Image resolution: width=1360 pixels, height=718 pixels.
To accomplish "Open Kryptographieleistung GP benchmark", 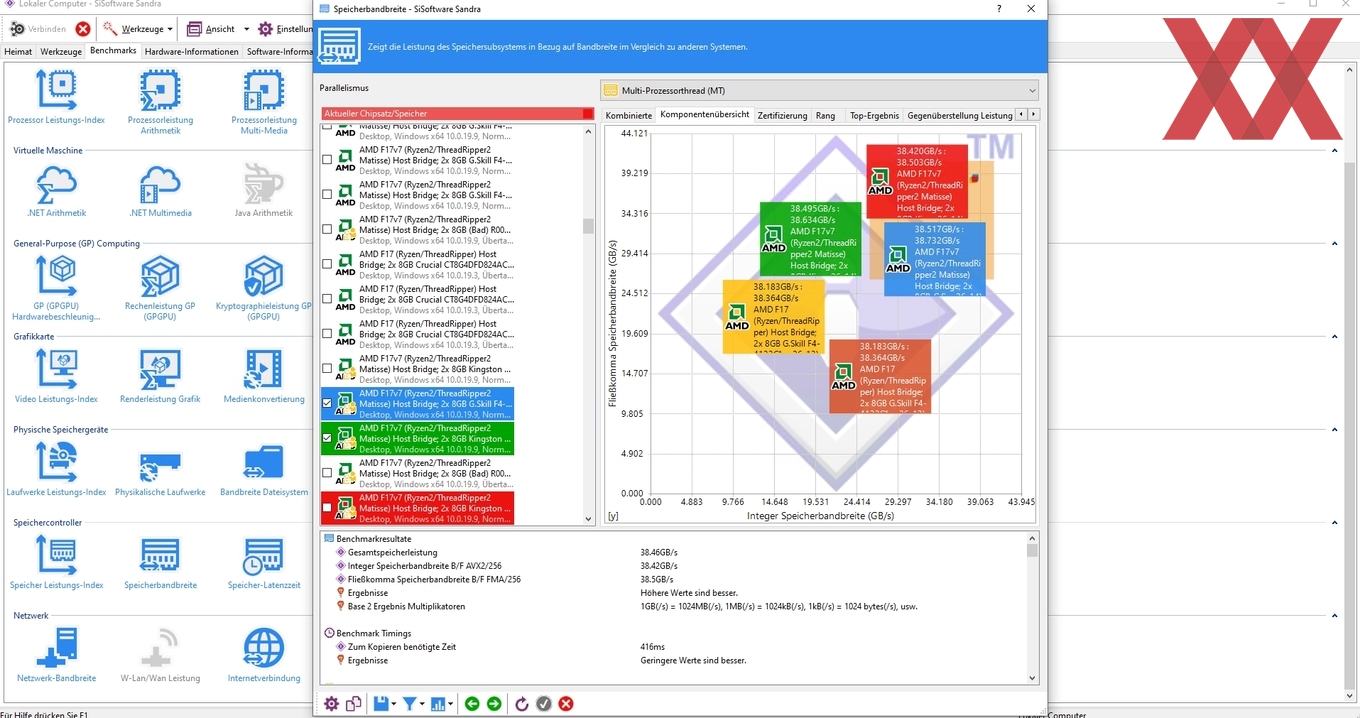I will (264, 288).
